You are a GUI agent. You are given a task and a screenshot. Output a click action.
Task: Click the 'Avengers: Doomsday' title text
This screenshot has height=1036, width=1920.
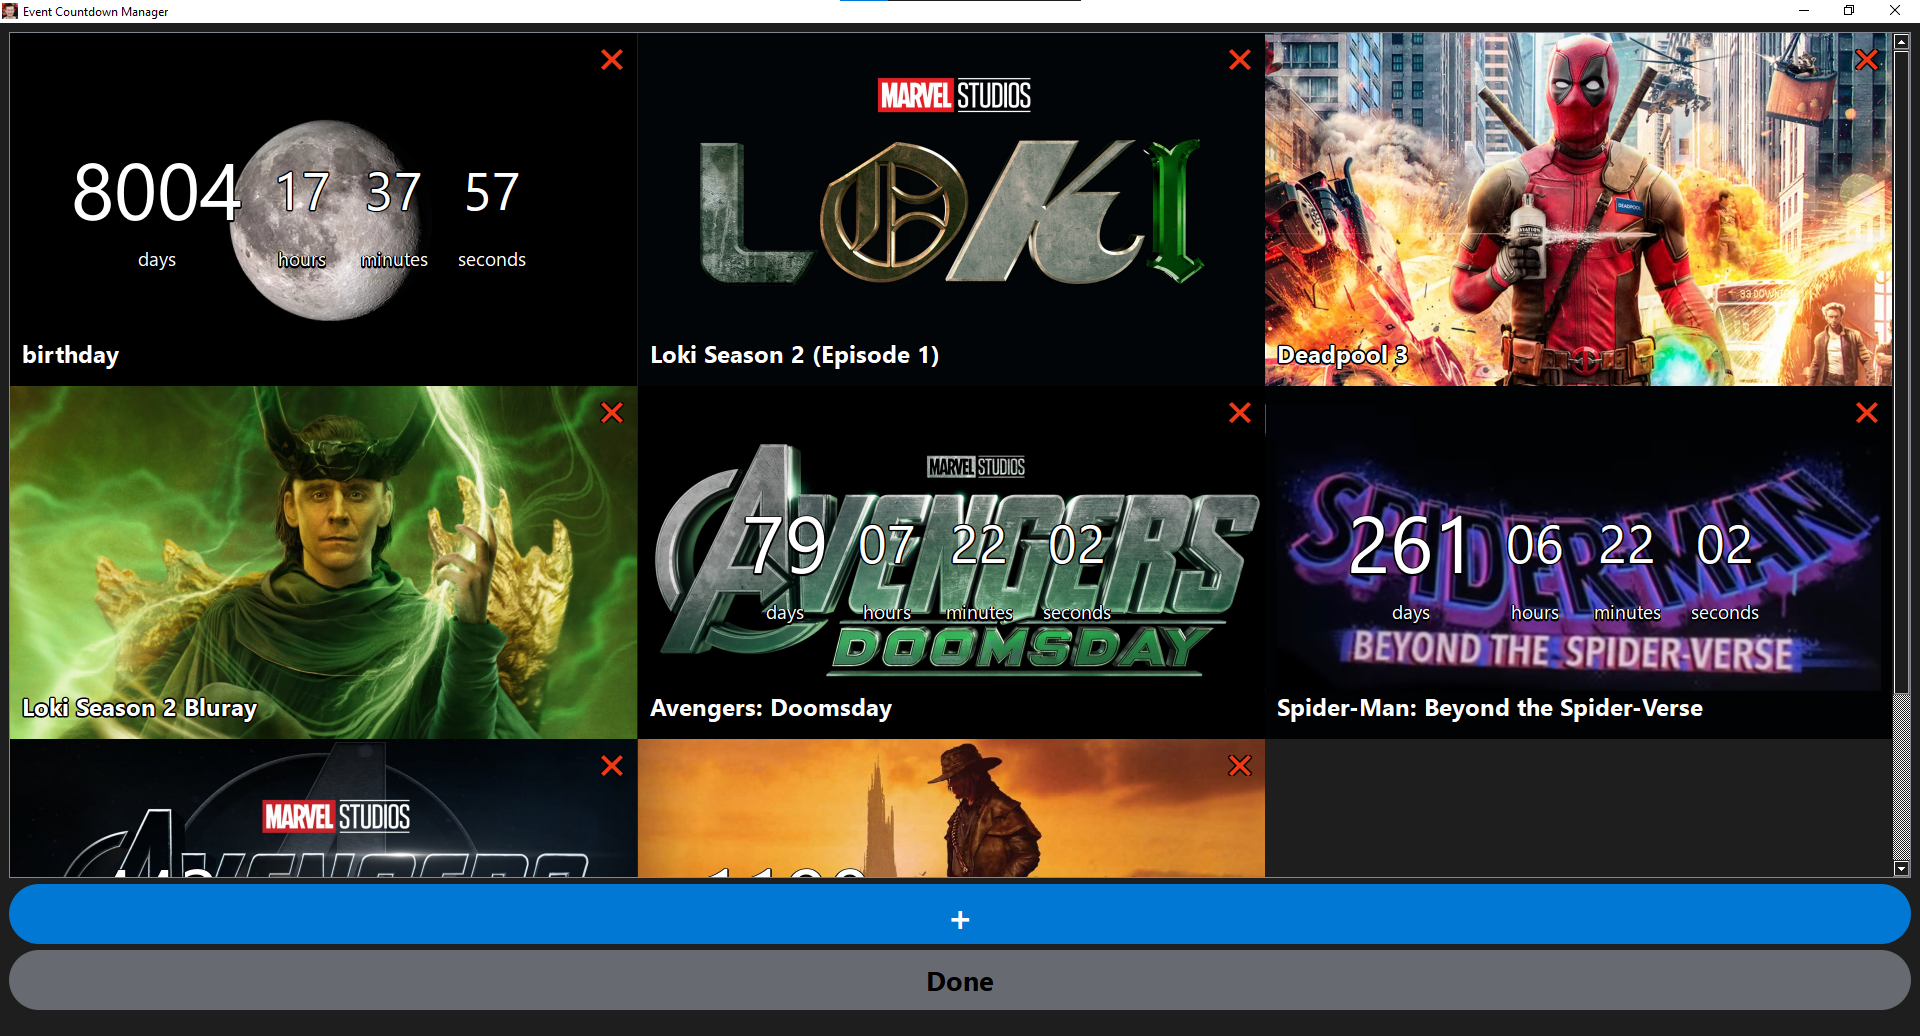pos(771,708)
